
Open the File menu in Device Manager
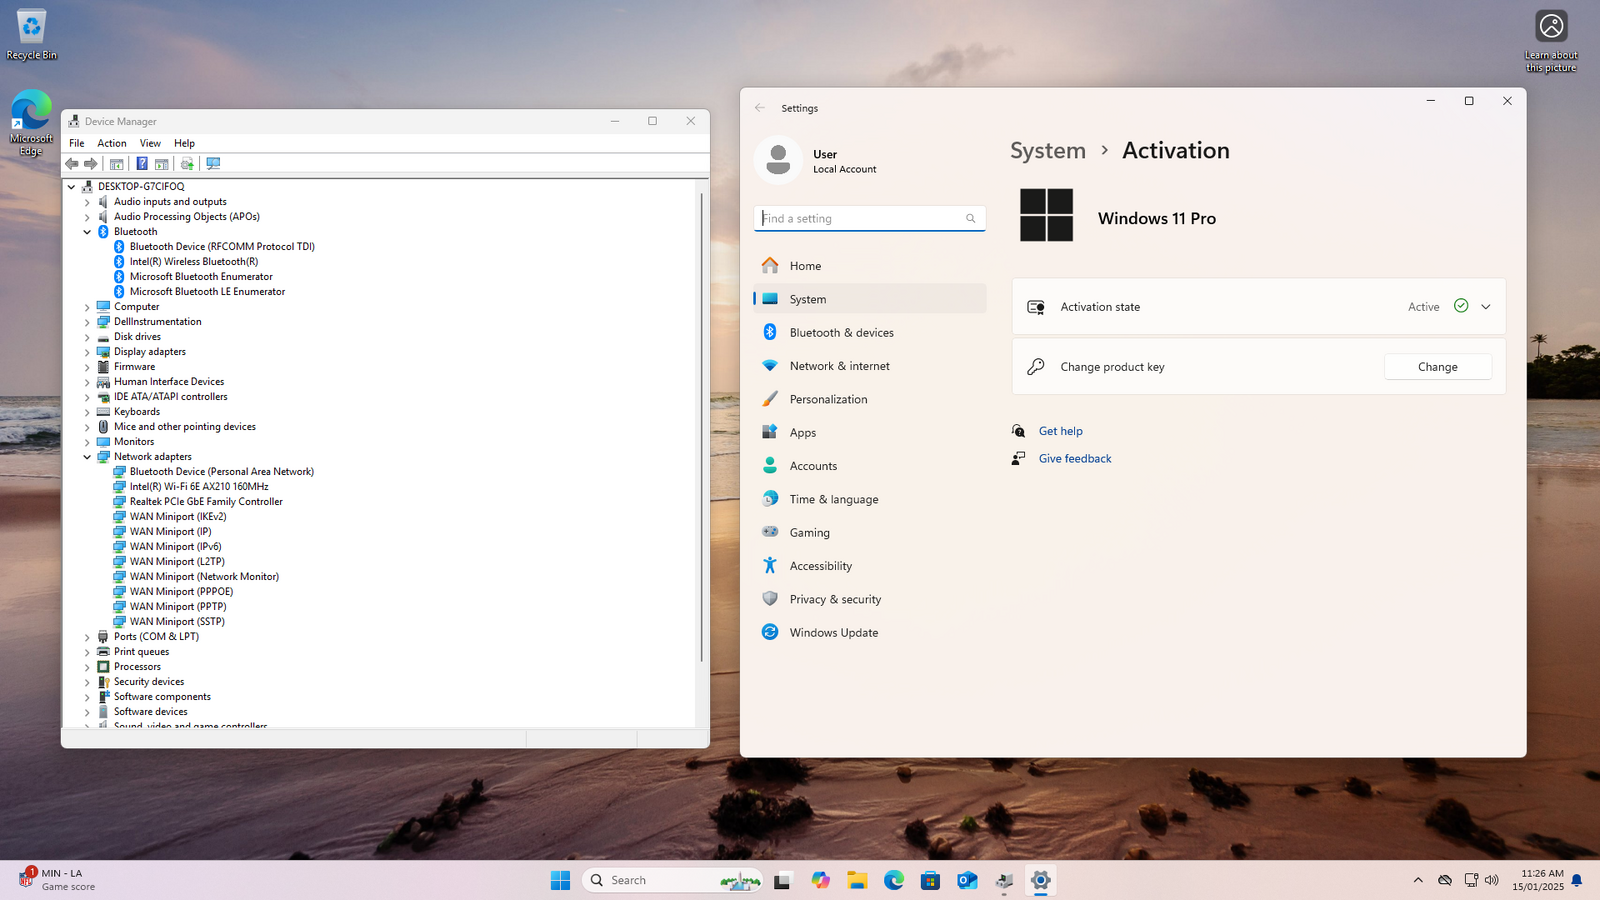[x=77, y=143]
